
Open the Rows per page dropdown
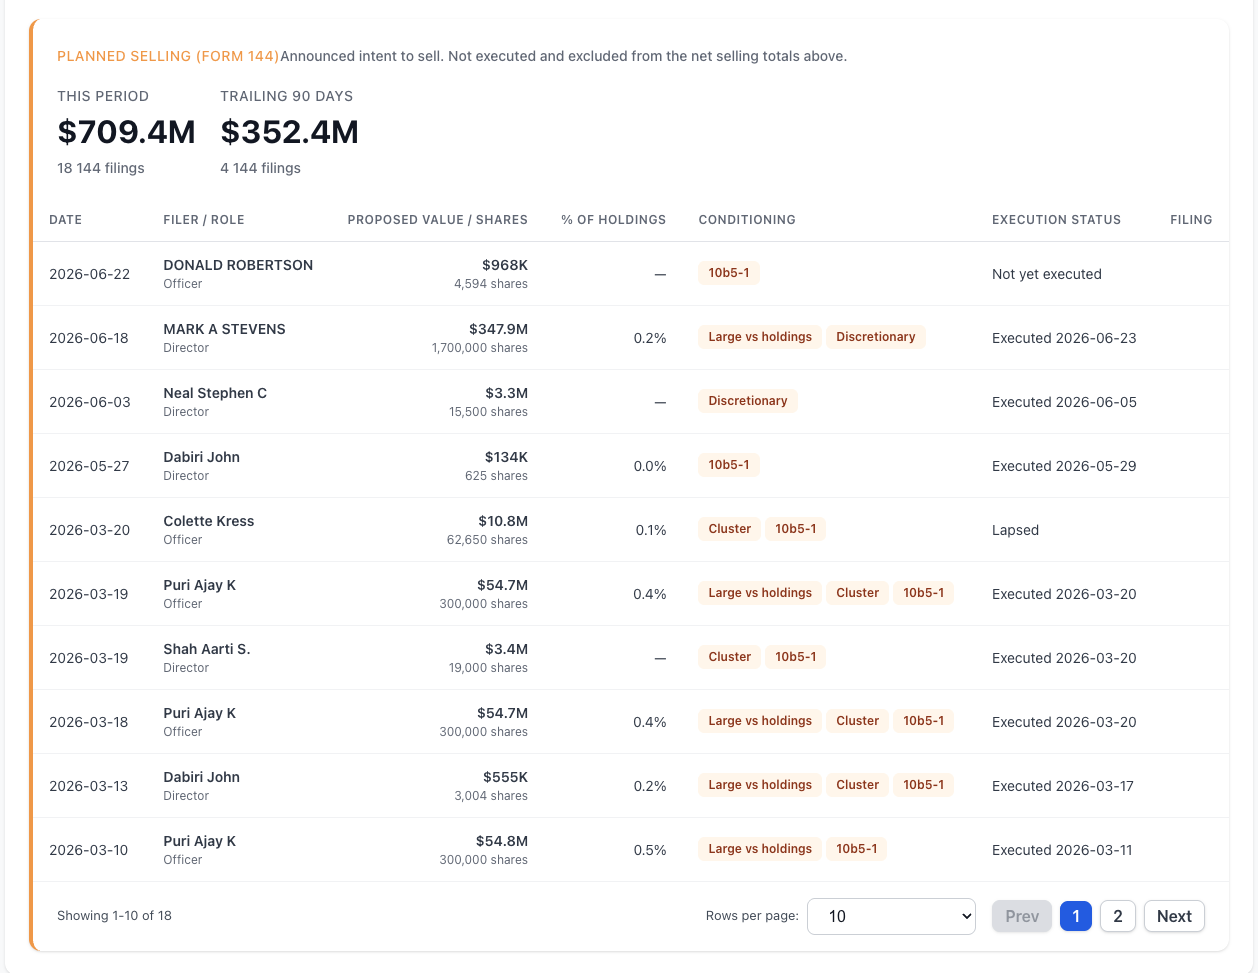click(x=891, y=916)
